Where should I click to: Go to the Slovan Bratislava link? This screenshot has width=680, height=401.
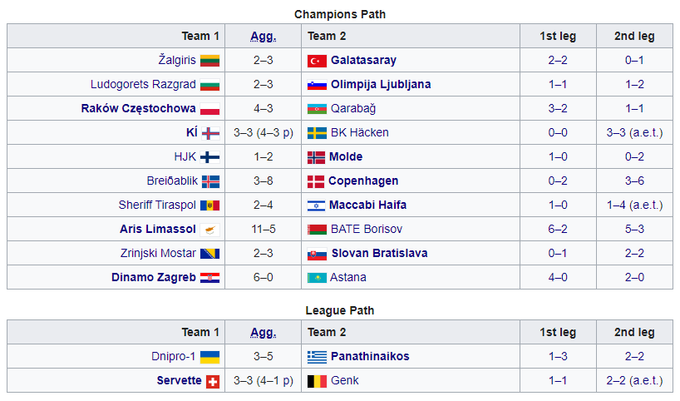(x=379, y=254)
